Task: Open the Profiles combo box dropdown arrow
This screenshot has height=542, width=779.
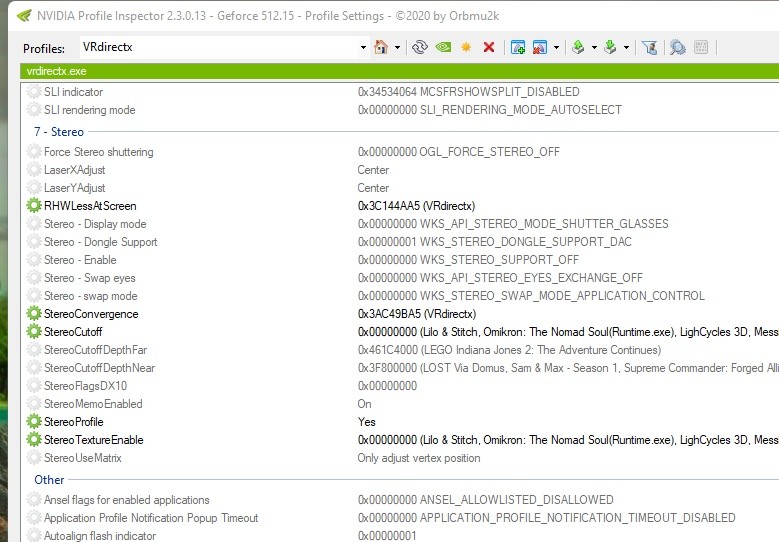Action: [363, 48]
